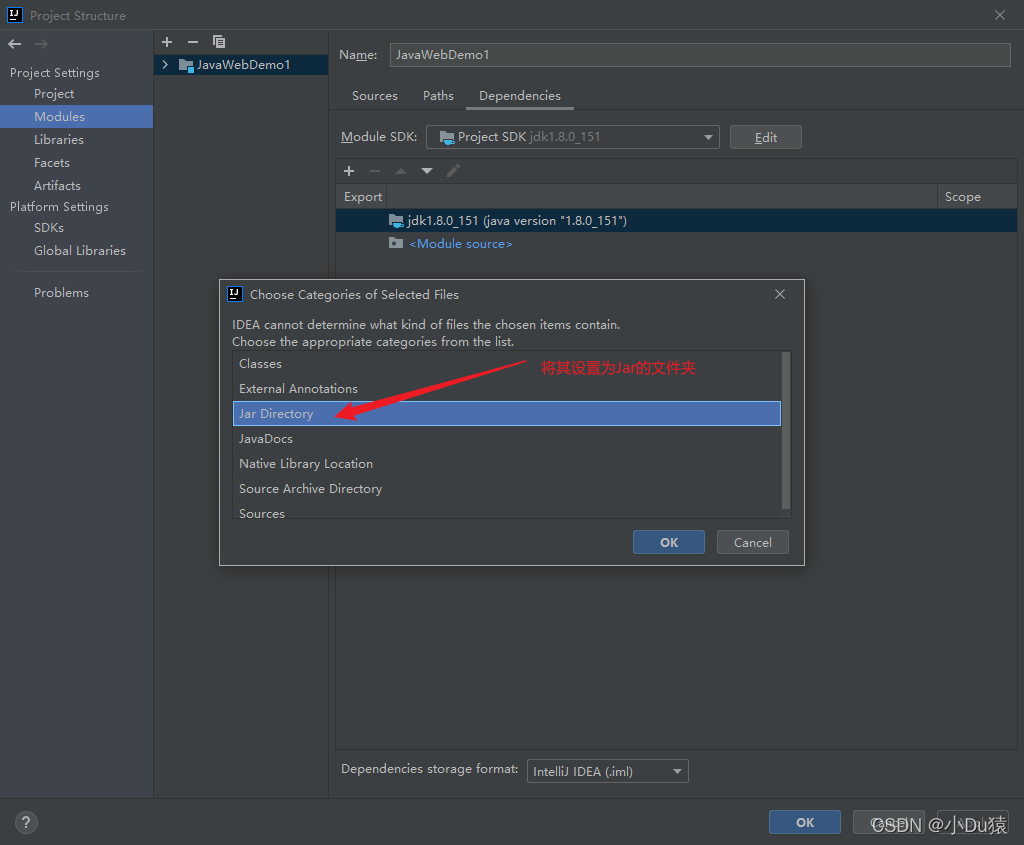Screen dimensions: 1024x845
Task: Copy the selected module icon
Action: click(219, 42)
